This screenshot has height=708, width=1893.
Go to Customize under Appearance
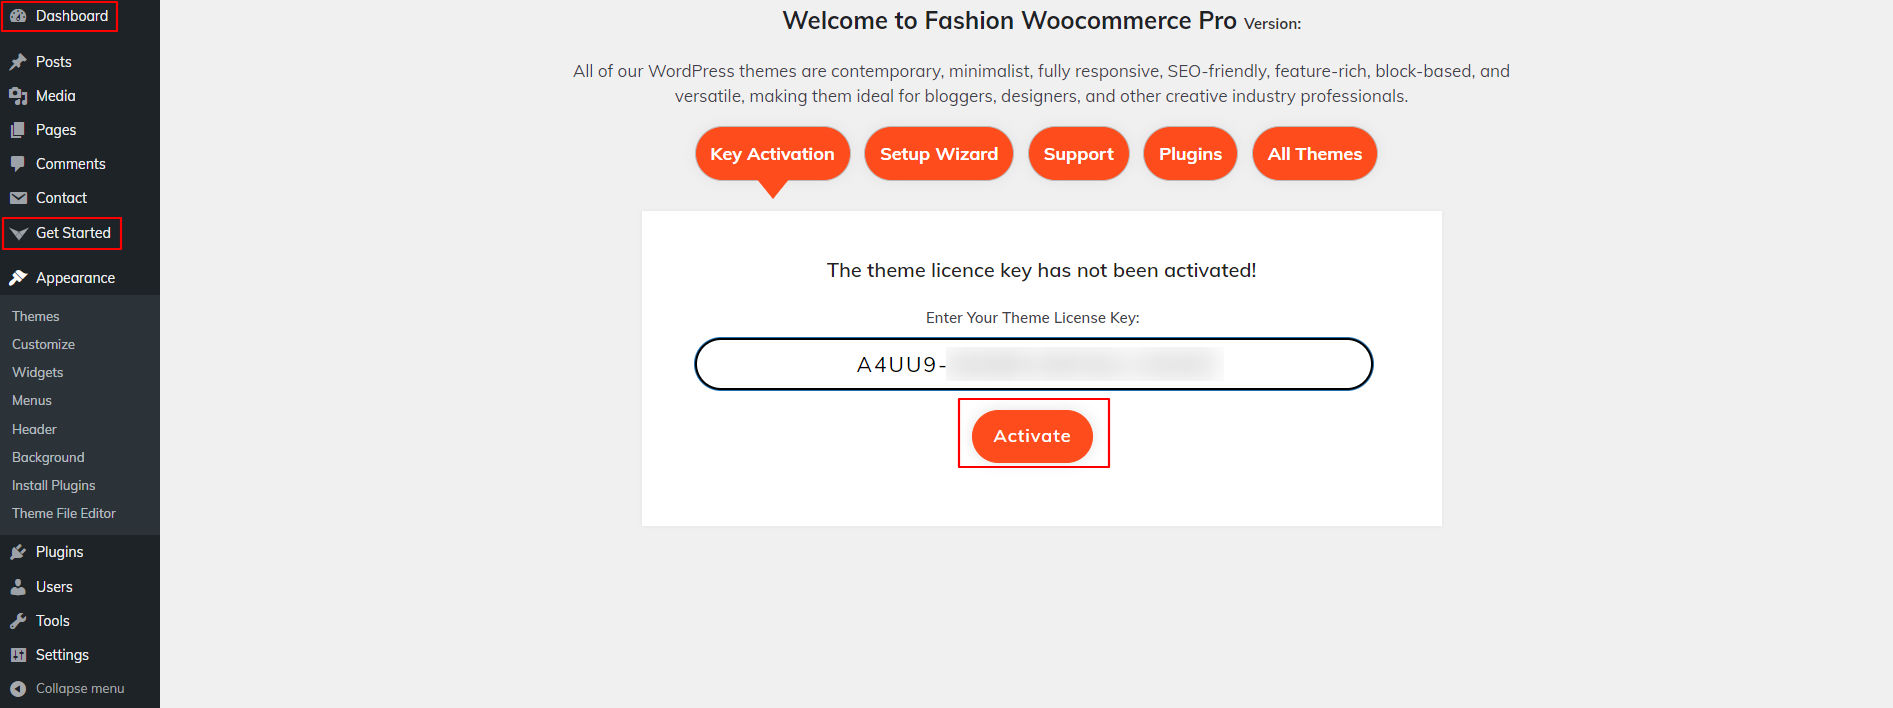click(x=43, y=344)
